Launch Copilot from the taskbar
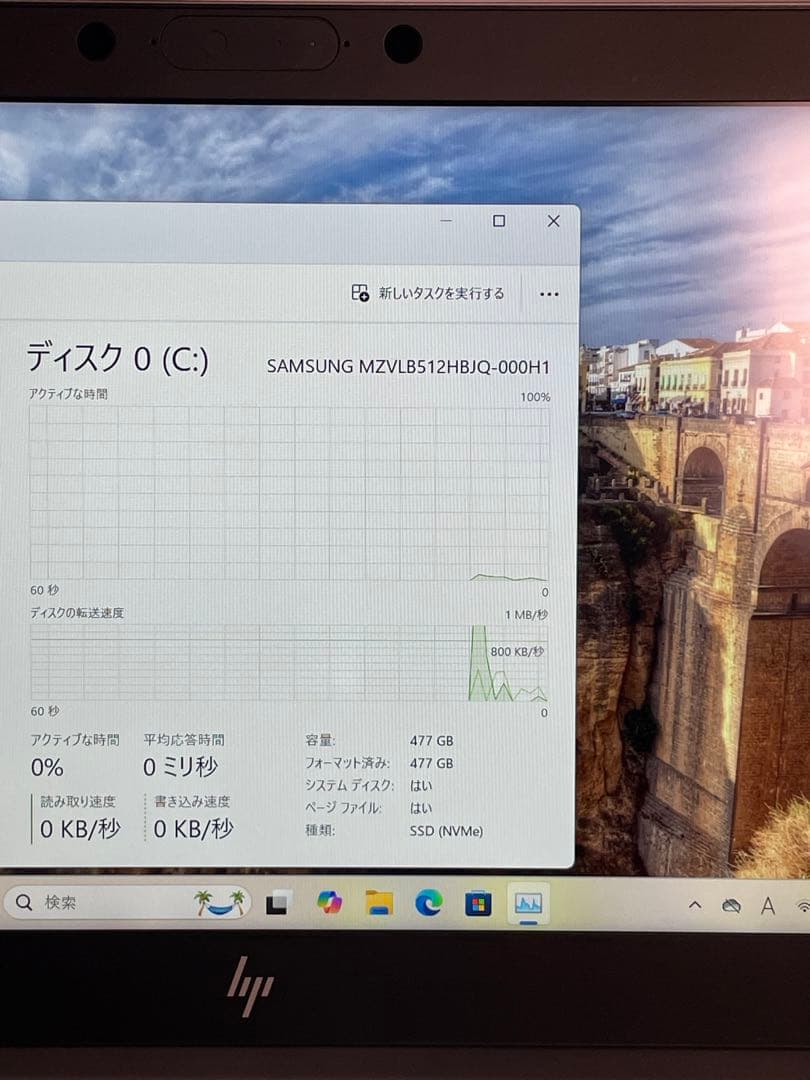The height and width of the screenshot is (1080, 810). [x=330, y=905]
